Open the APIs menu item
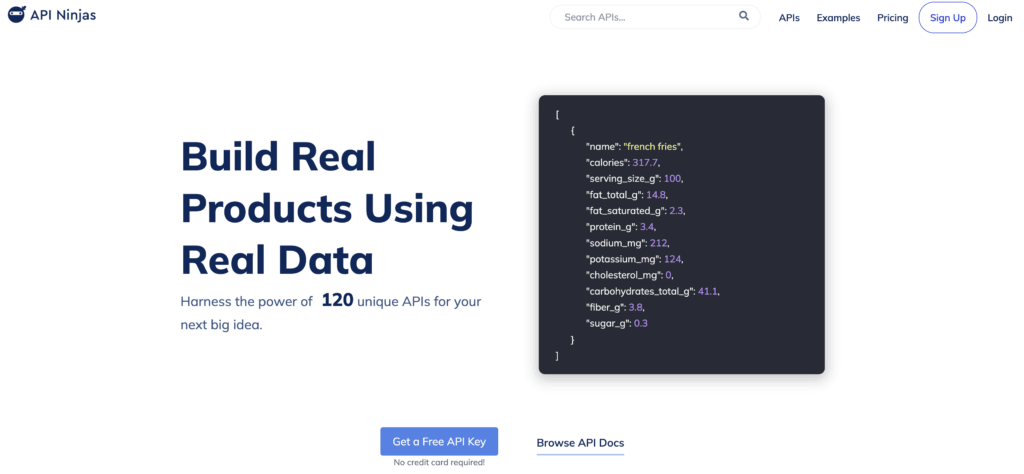 (789, 18)
